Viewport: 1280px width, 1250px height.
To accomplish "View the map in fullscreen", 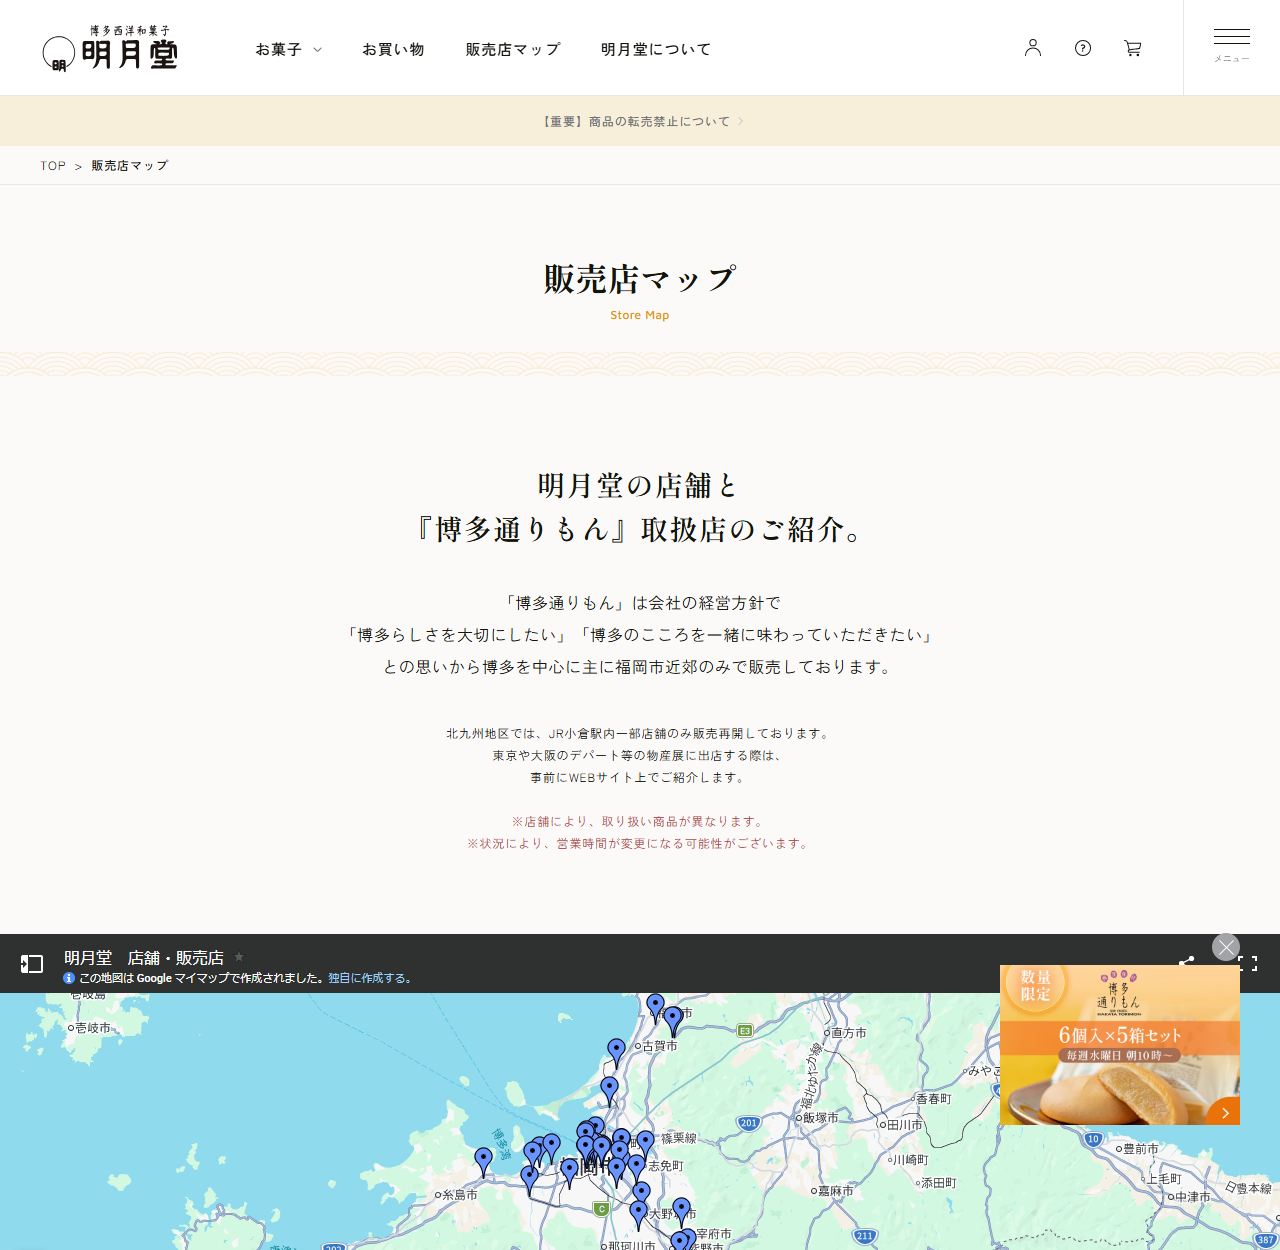I will click(x=1248, y=964).
